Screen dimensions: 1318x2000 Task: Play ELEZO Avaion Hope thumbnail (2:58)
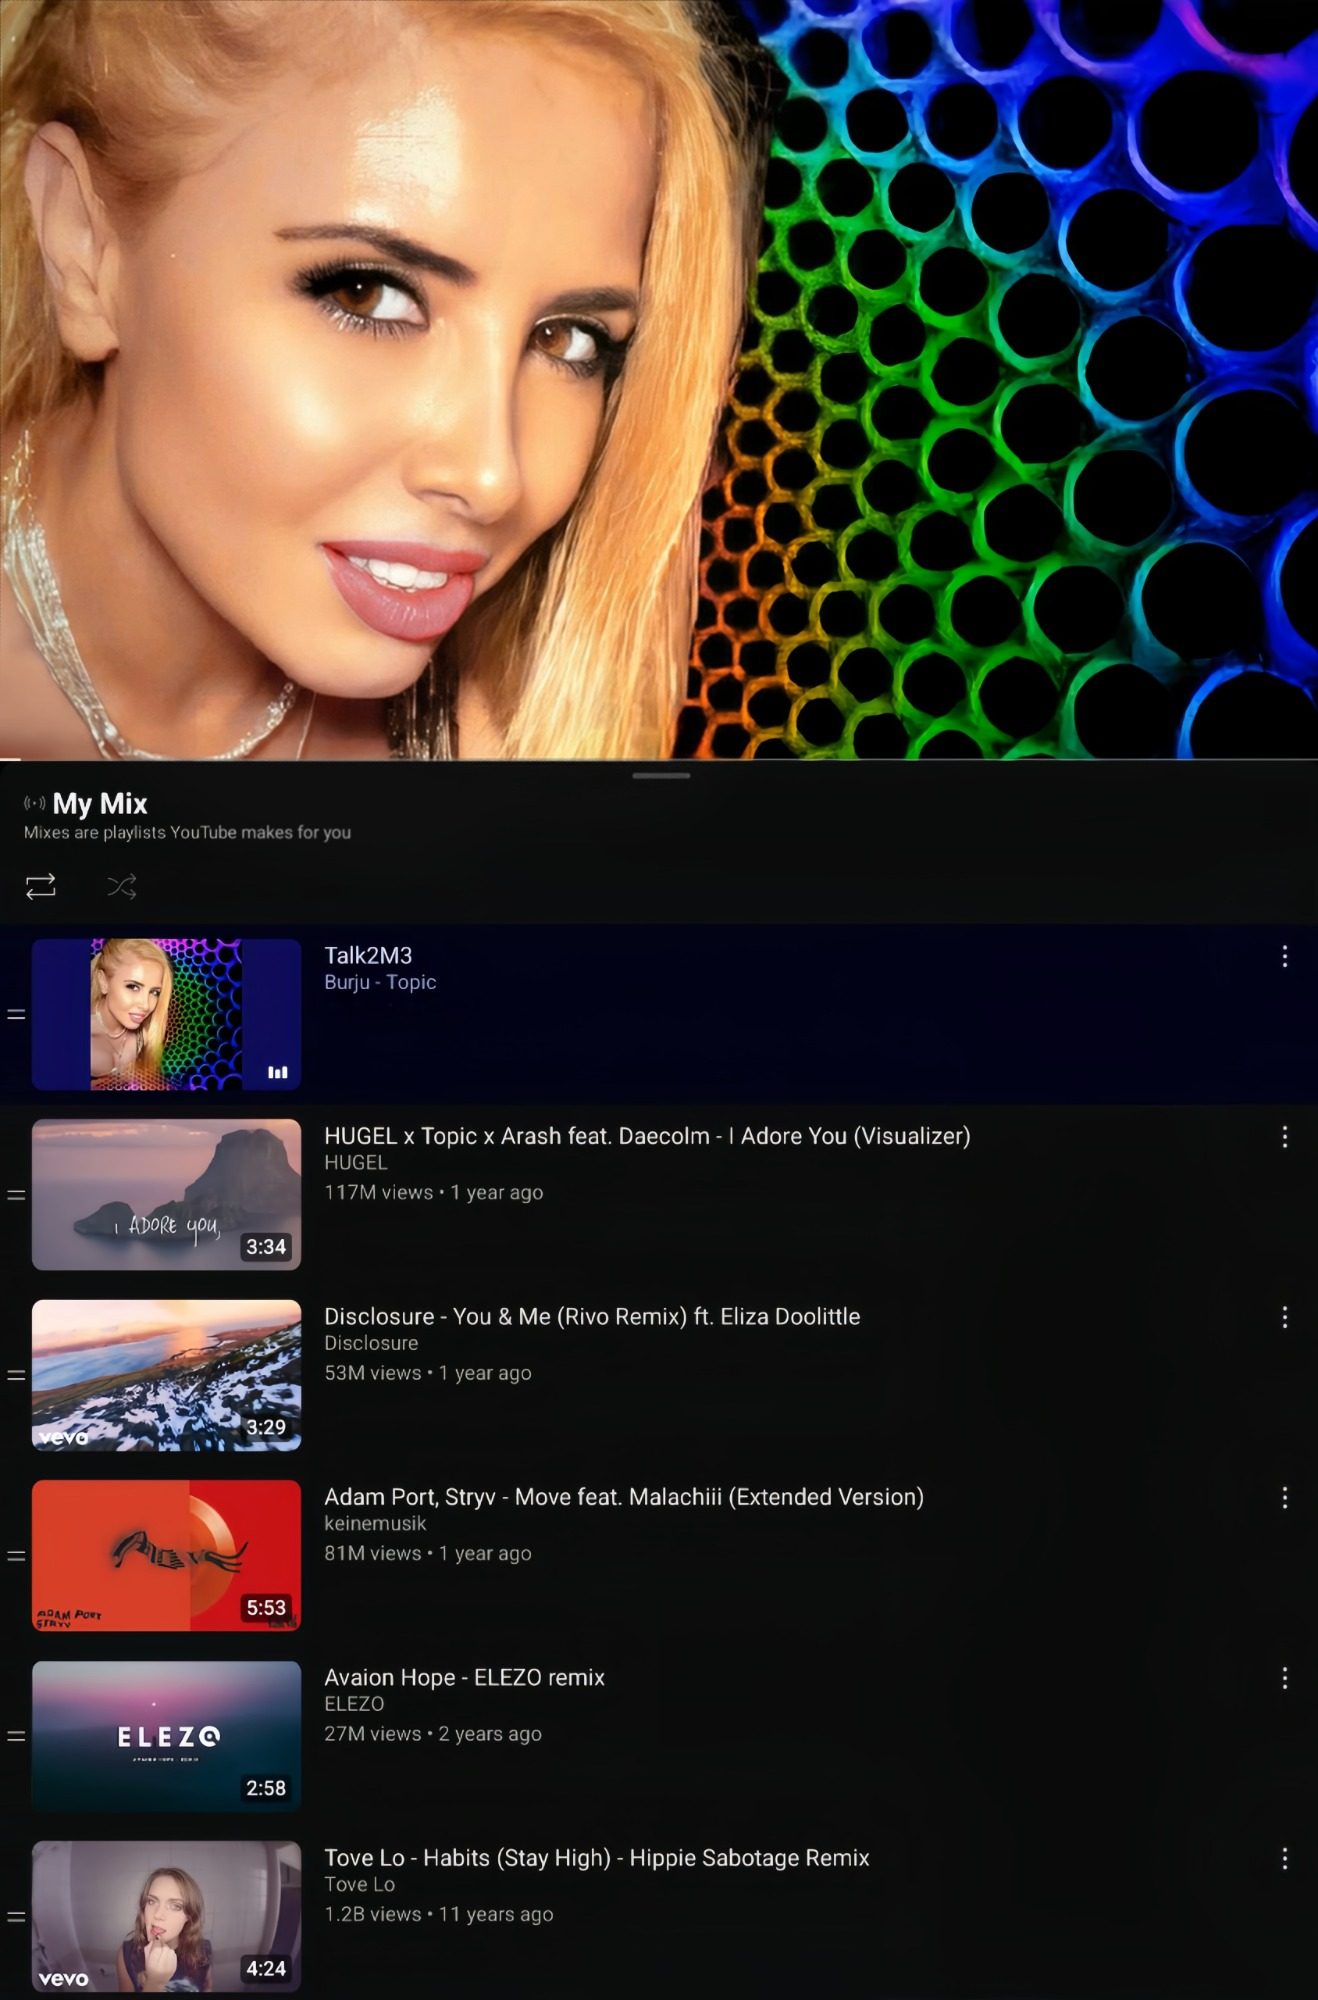166,1736
